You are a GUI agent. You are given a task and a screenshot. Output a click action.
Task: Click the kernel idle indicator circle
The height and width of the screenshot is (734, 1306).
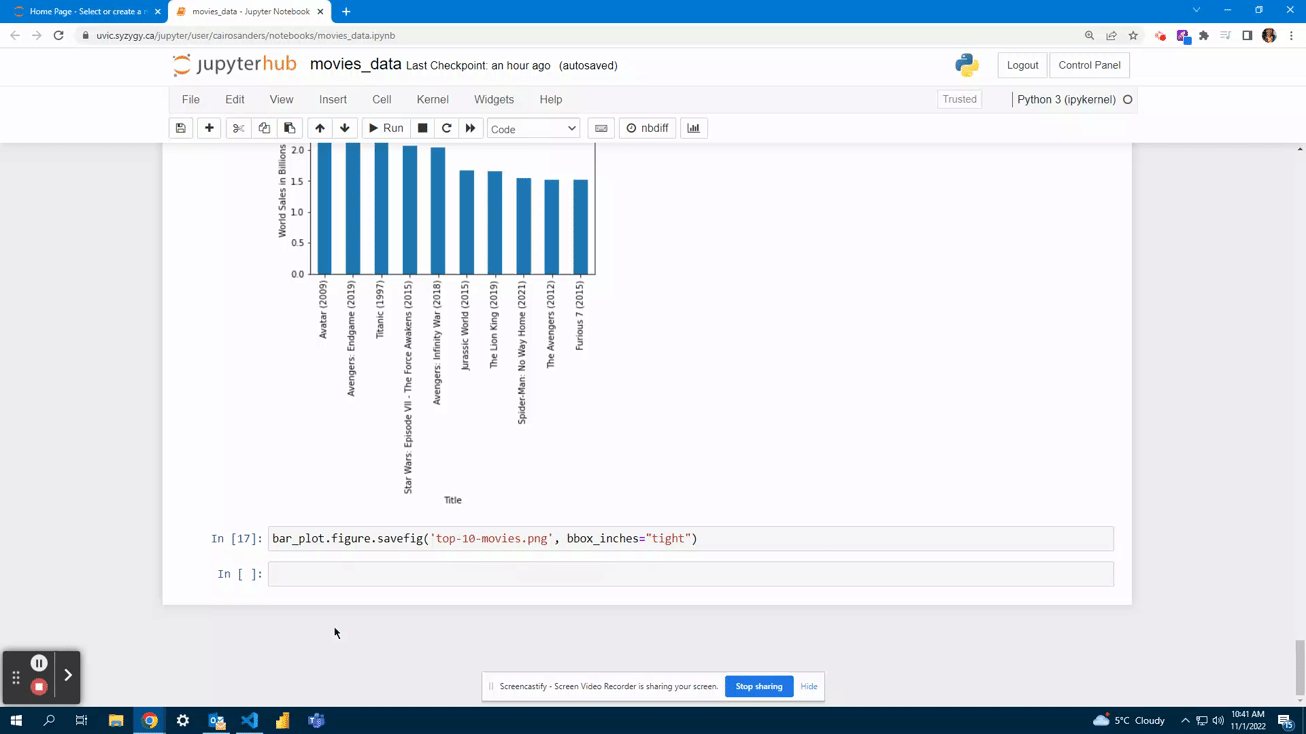click(1128, 100)
